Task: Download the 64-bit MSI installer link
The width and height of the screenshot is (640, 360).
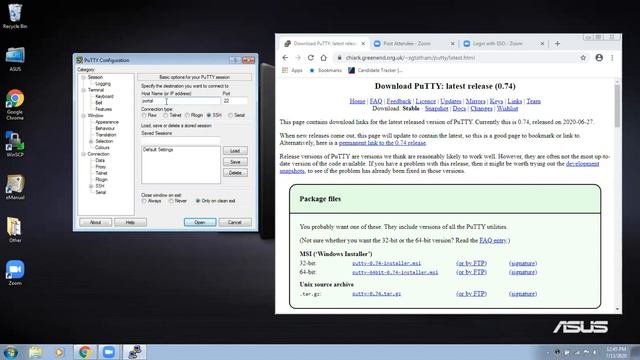Action: 395,272
